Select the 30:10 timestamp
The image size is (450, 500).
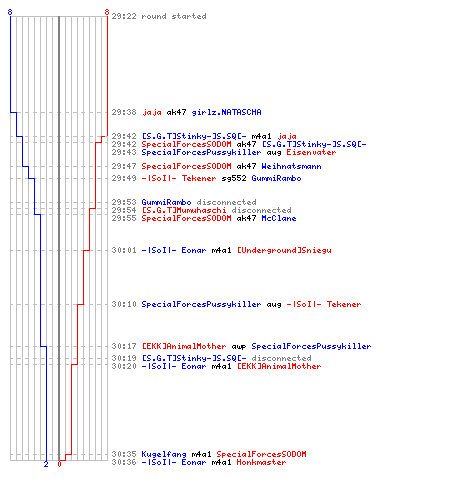[x=124, y=304]
